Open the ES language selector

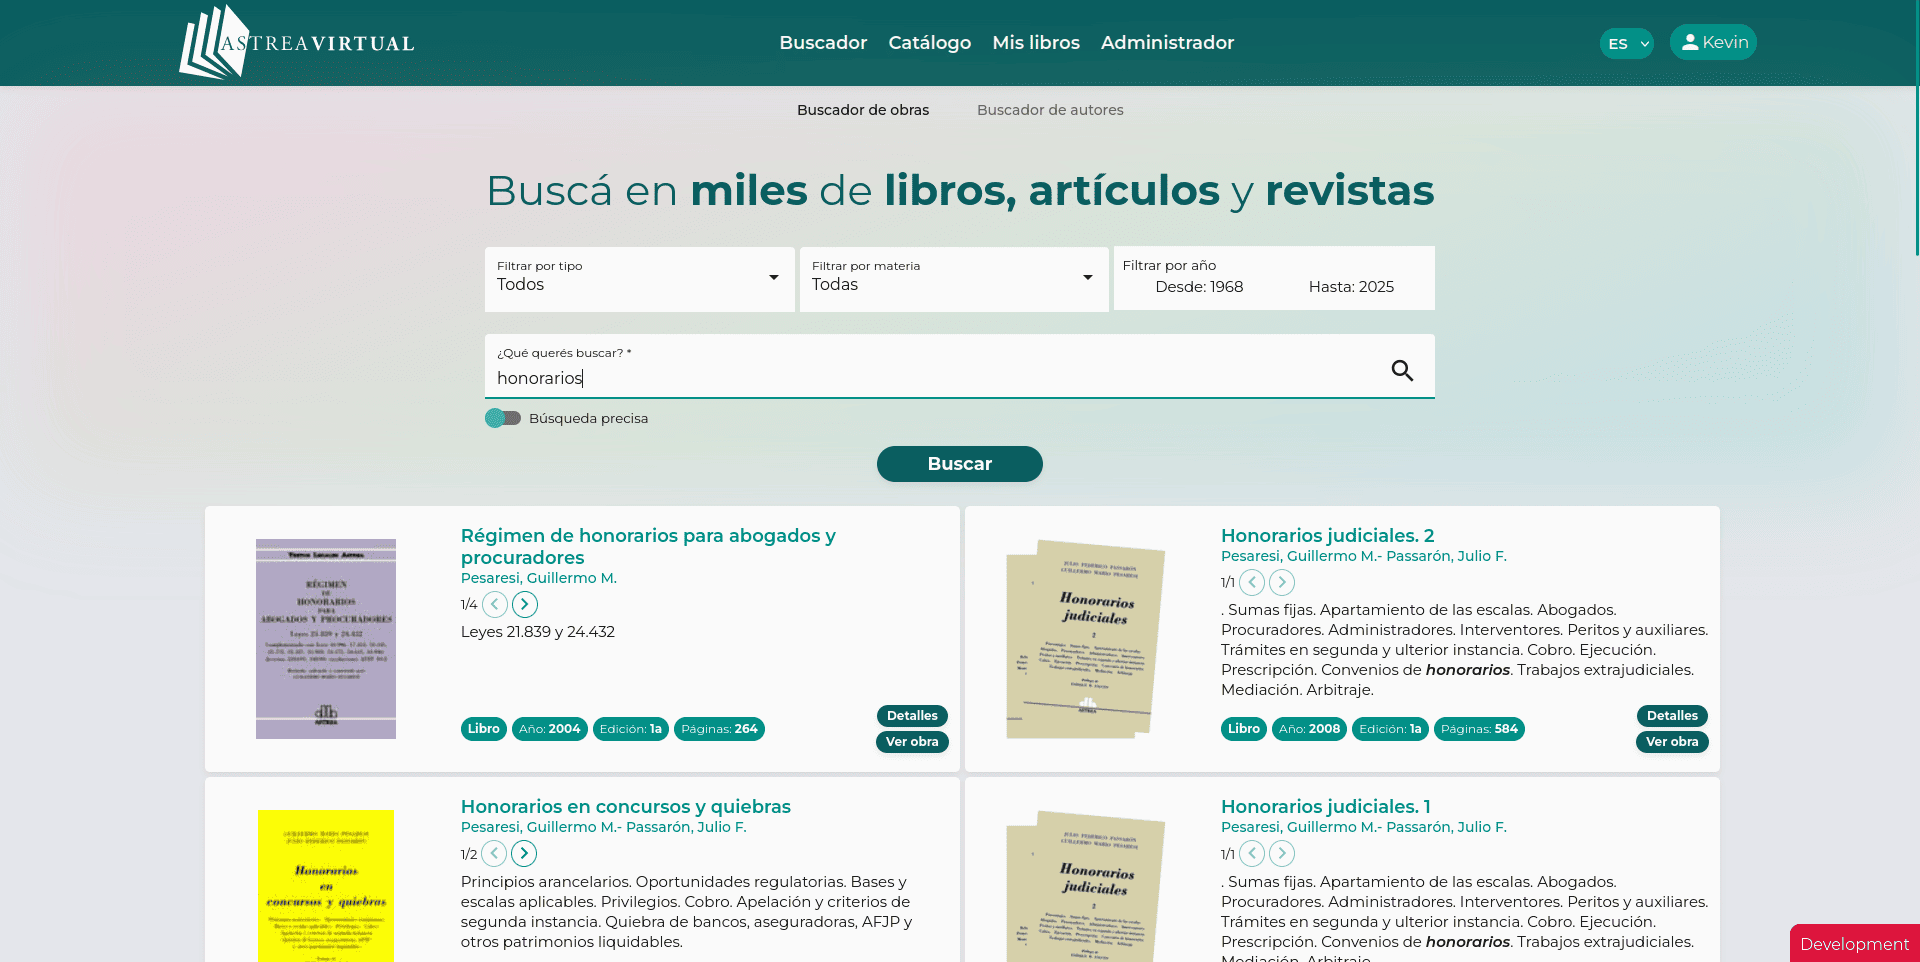[1627, 43]
